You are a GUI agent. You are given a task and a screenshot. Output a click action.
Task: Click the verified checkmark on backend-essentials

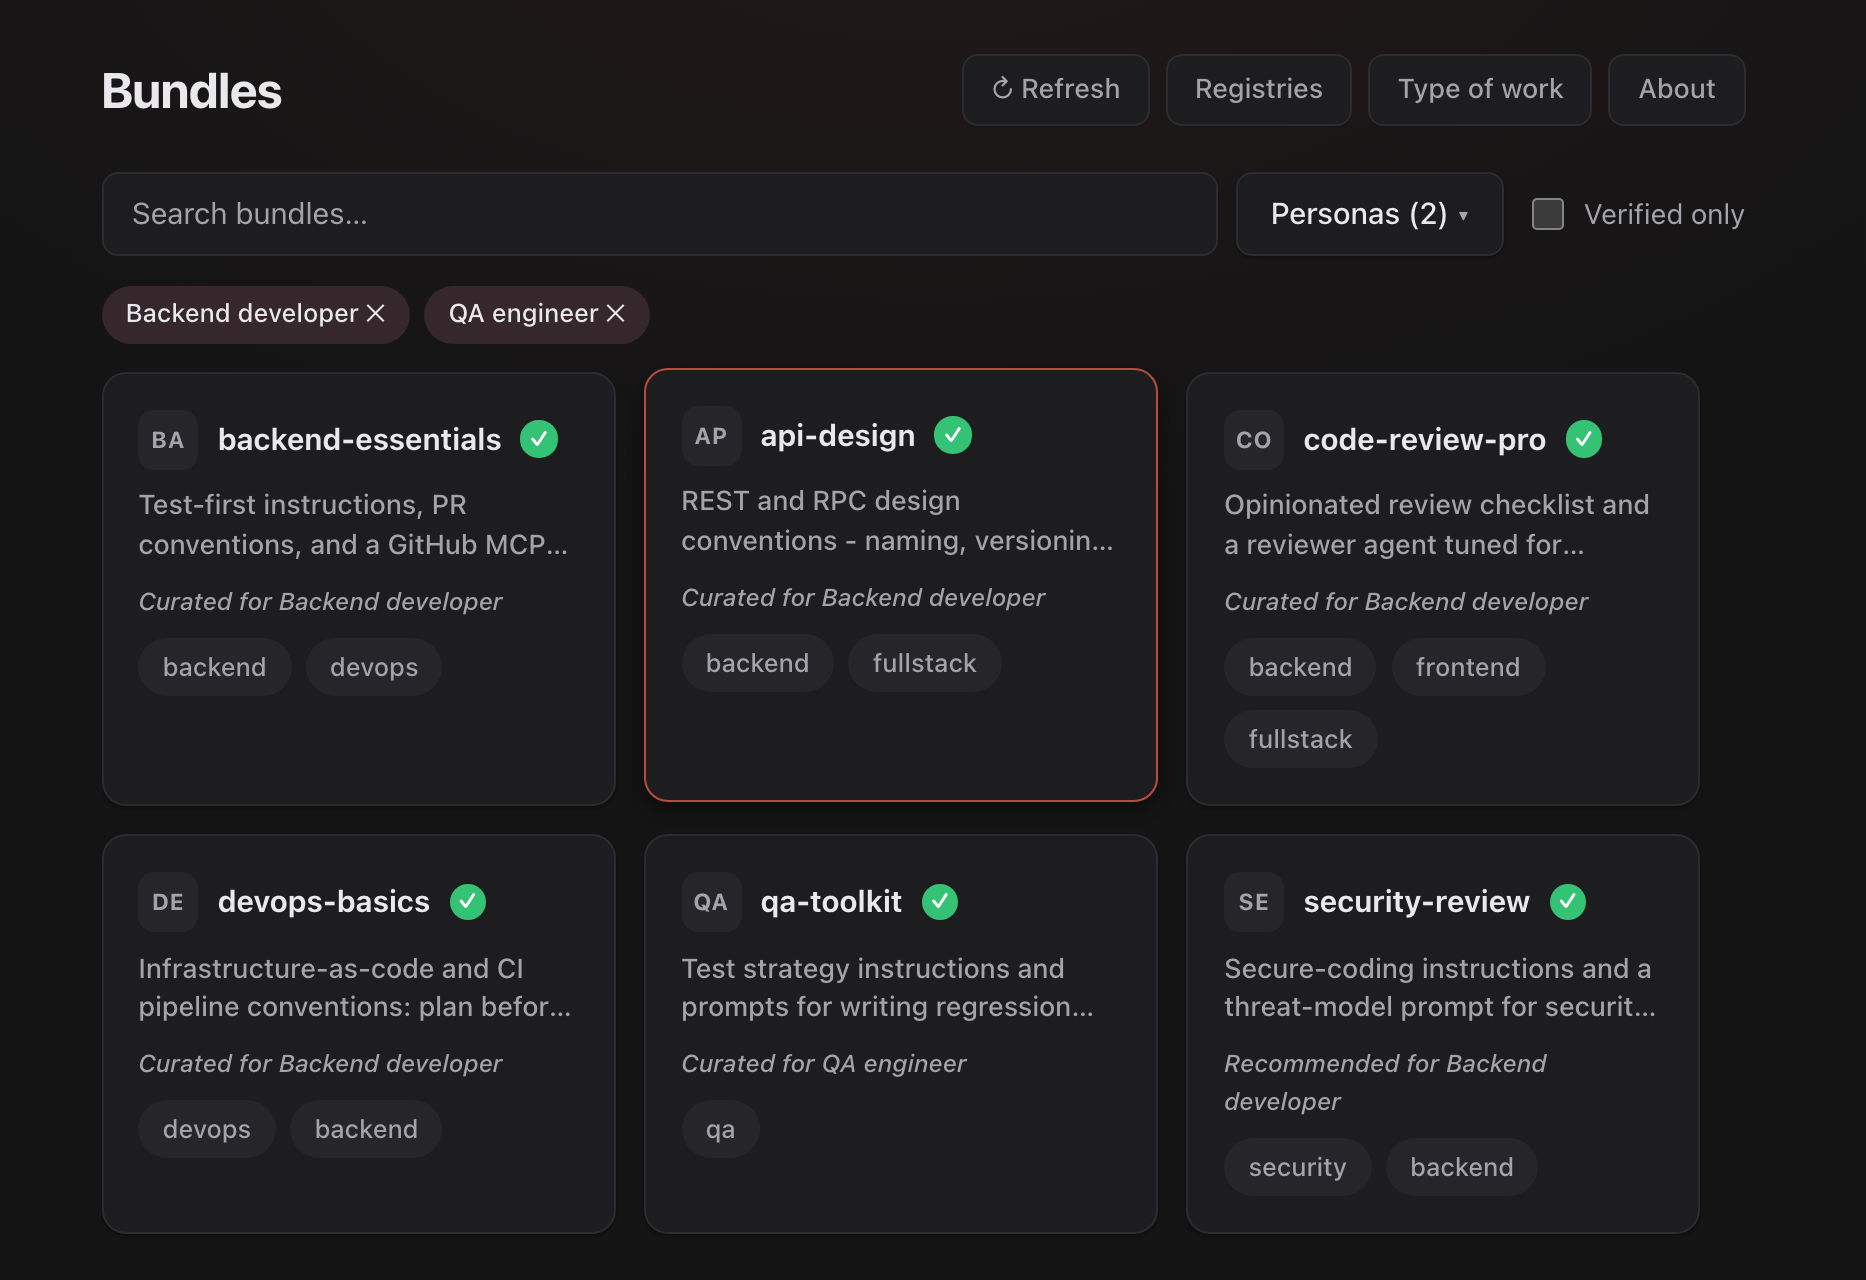click(539, 439)
